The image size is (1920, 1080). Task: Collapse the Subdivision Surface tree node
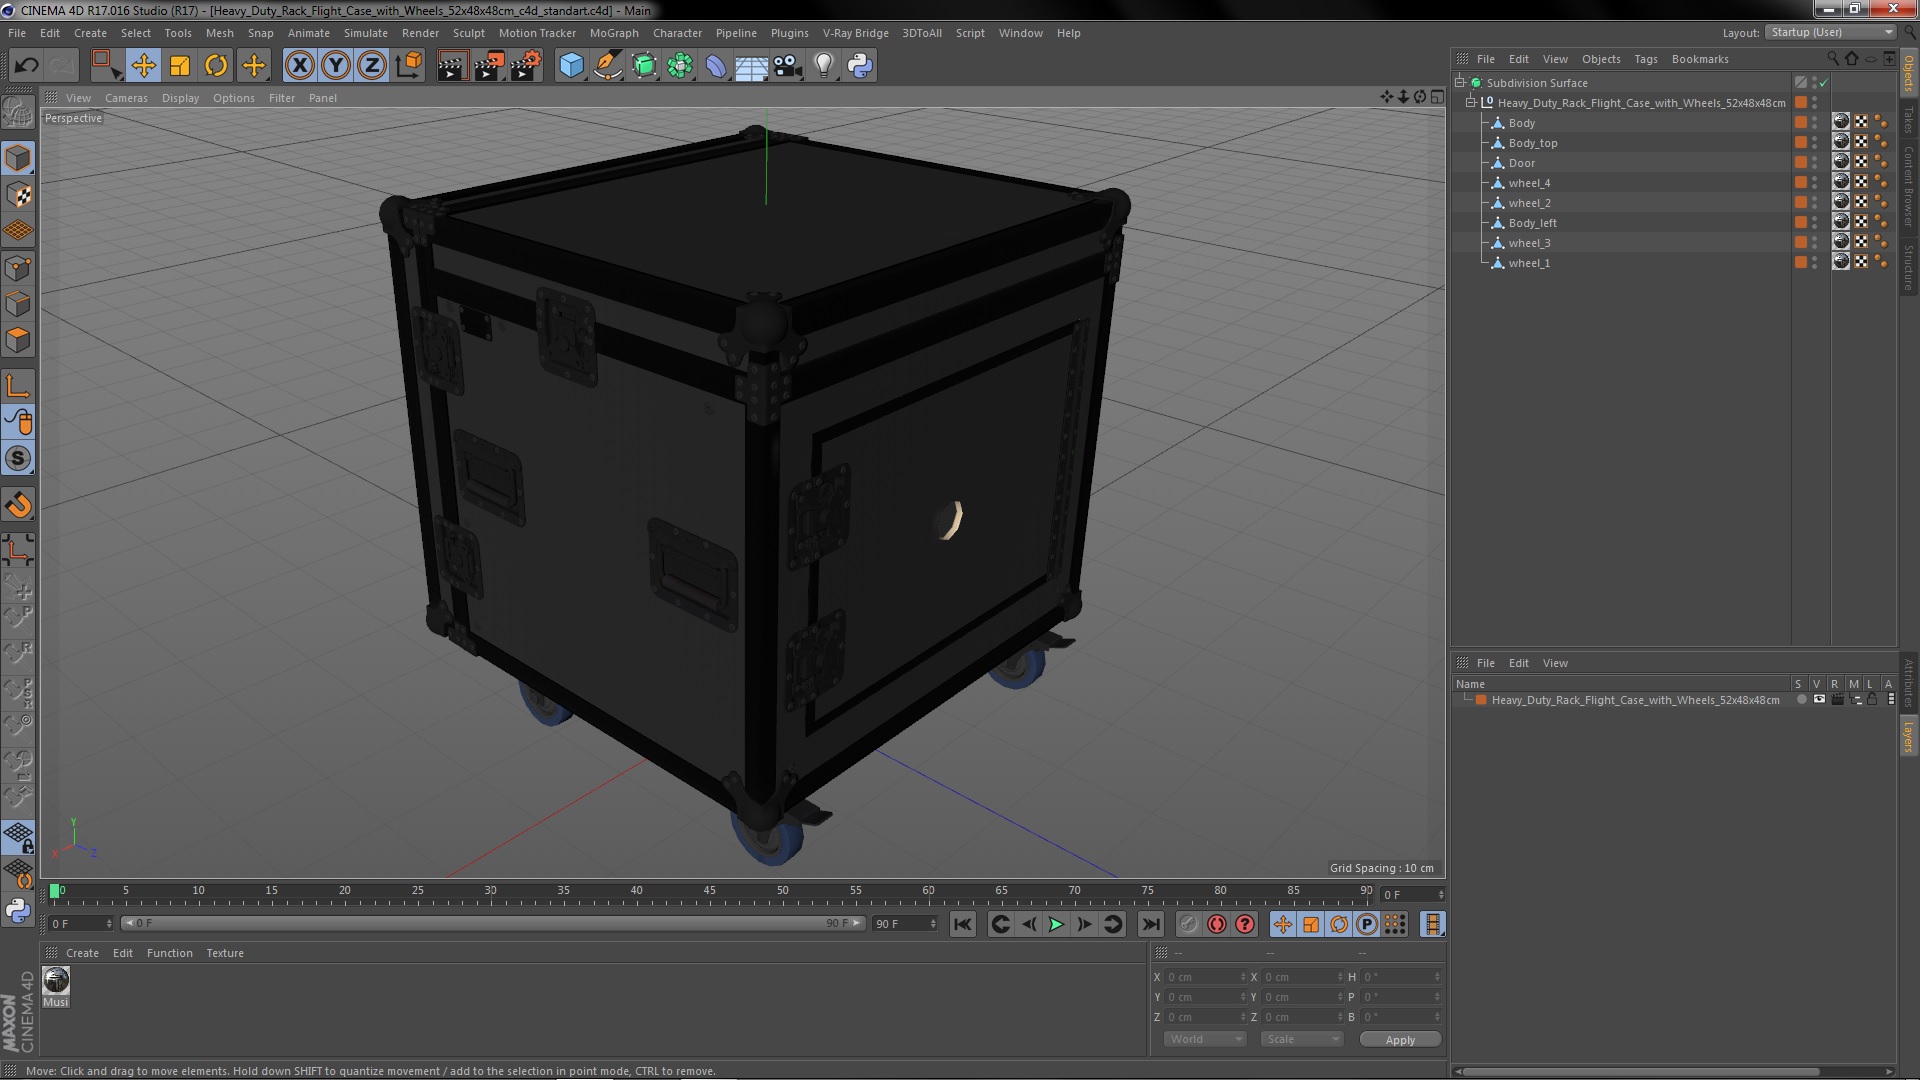click(x=1460, y=83)
